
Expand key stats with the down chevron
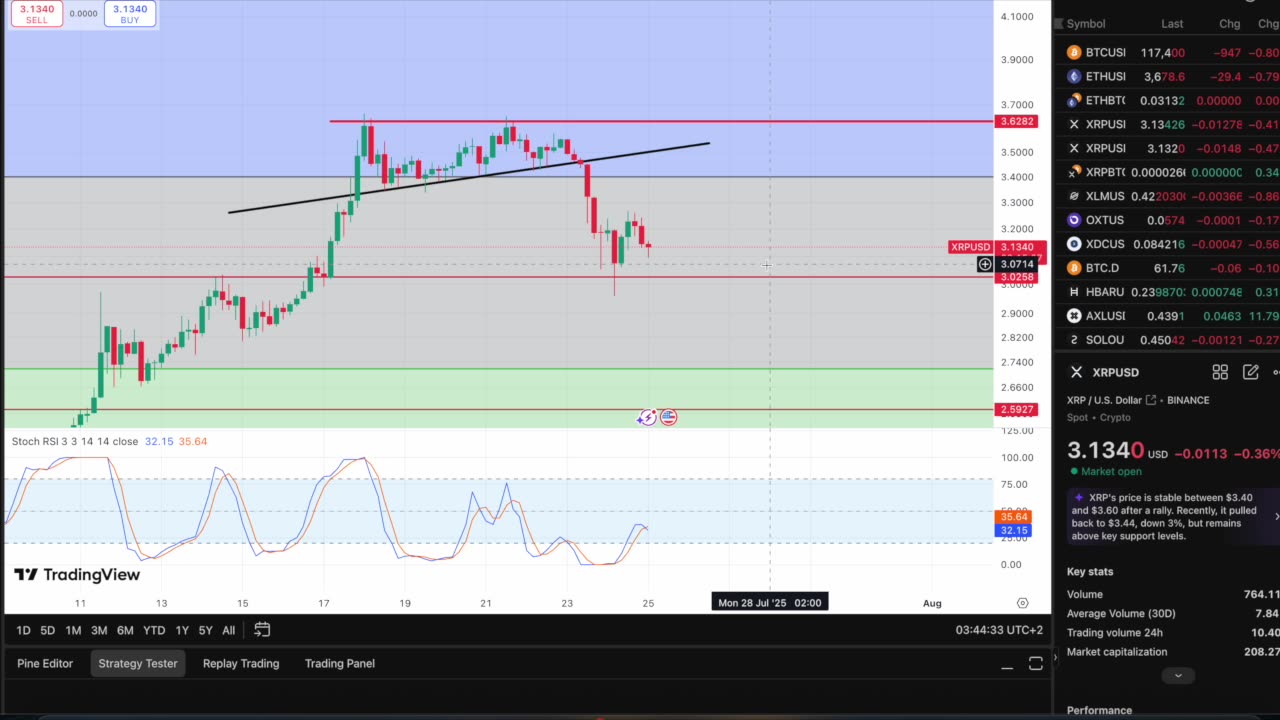(x=1178, y=676)
